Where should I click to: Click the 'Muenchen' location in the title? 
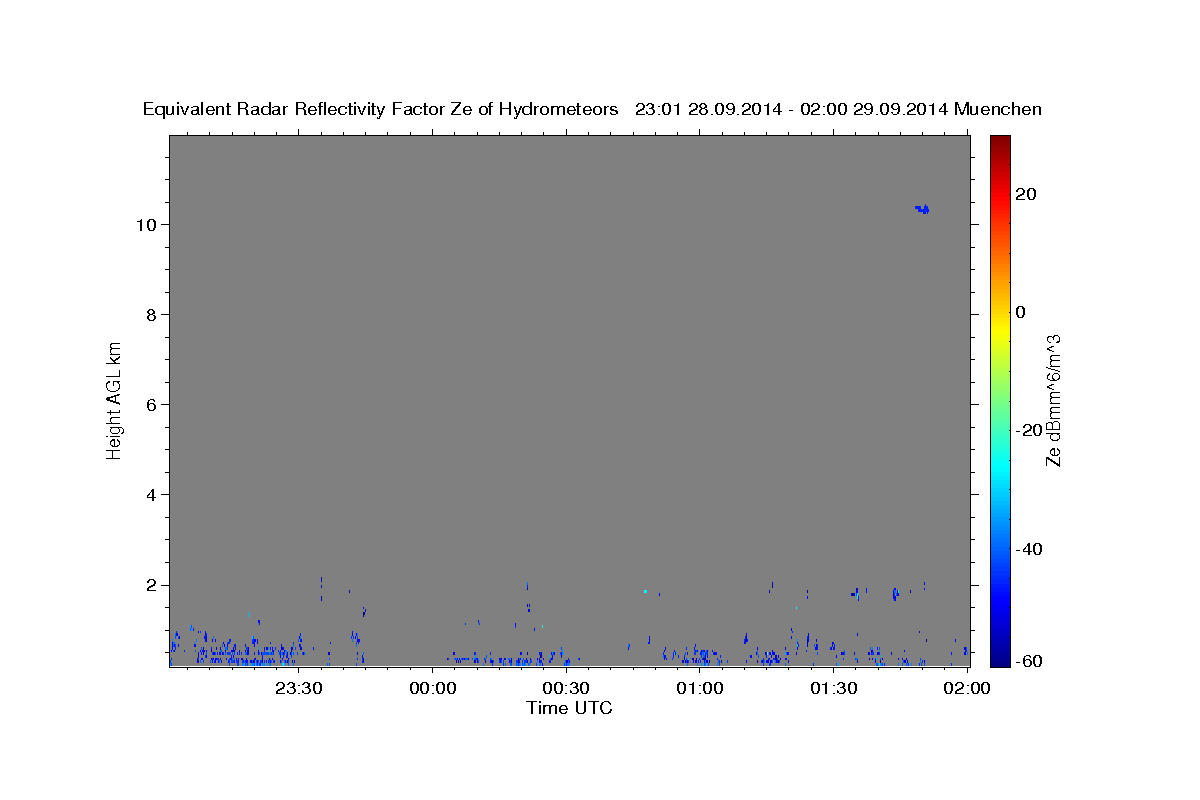[998, 109]
